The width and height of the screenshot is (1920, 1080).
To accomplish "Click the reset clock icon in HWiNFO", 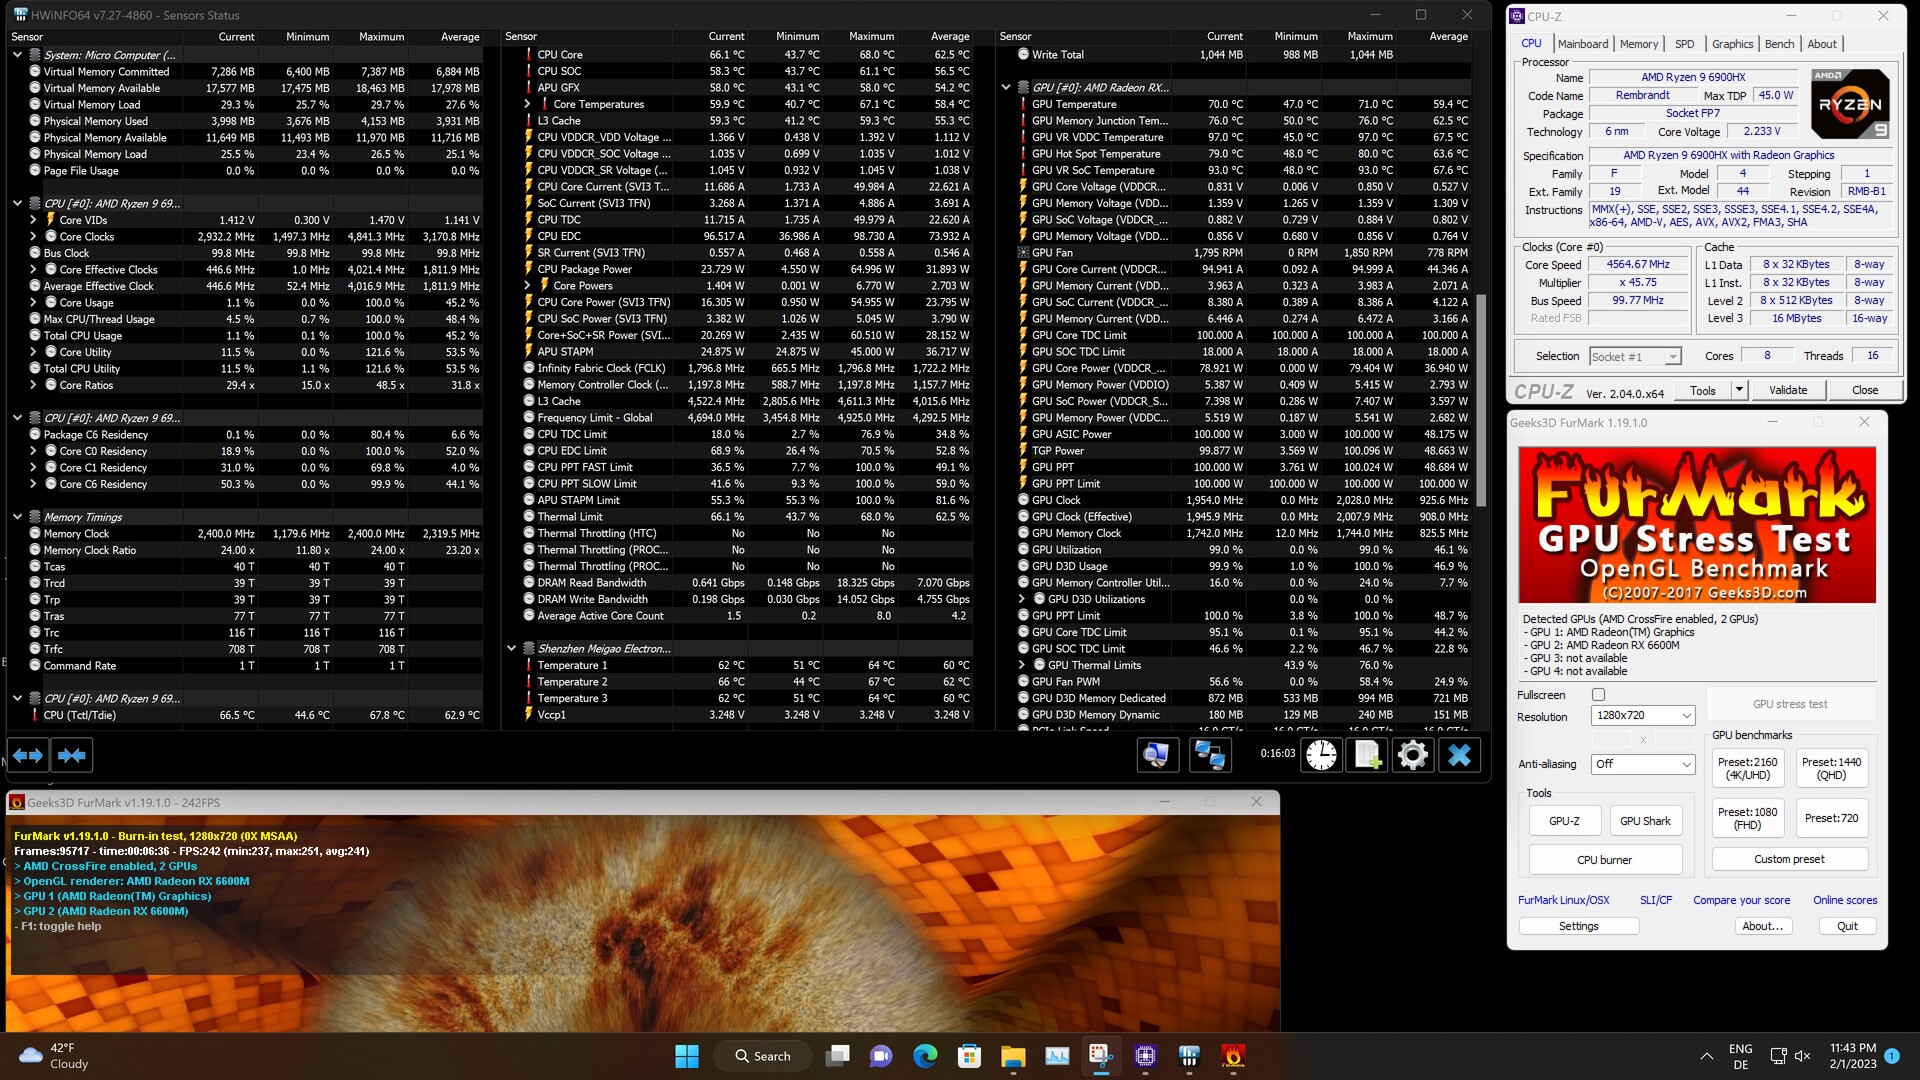I will [1321, 755].
